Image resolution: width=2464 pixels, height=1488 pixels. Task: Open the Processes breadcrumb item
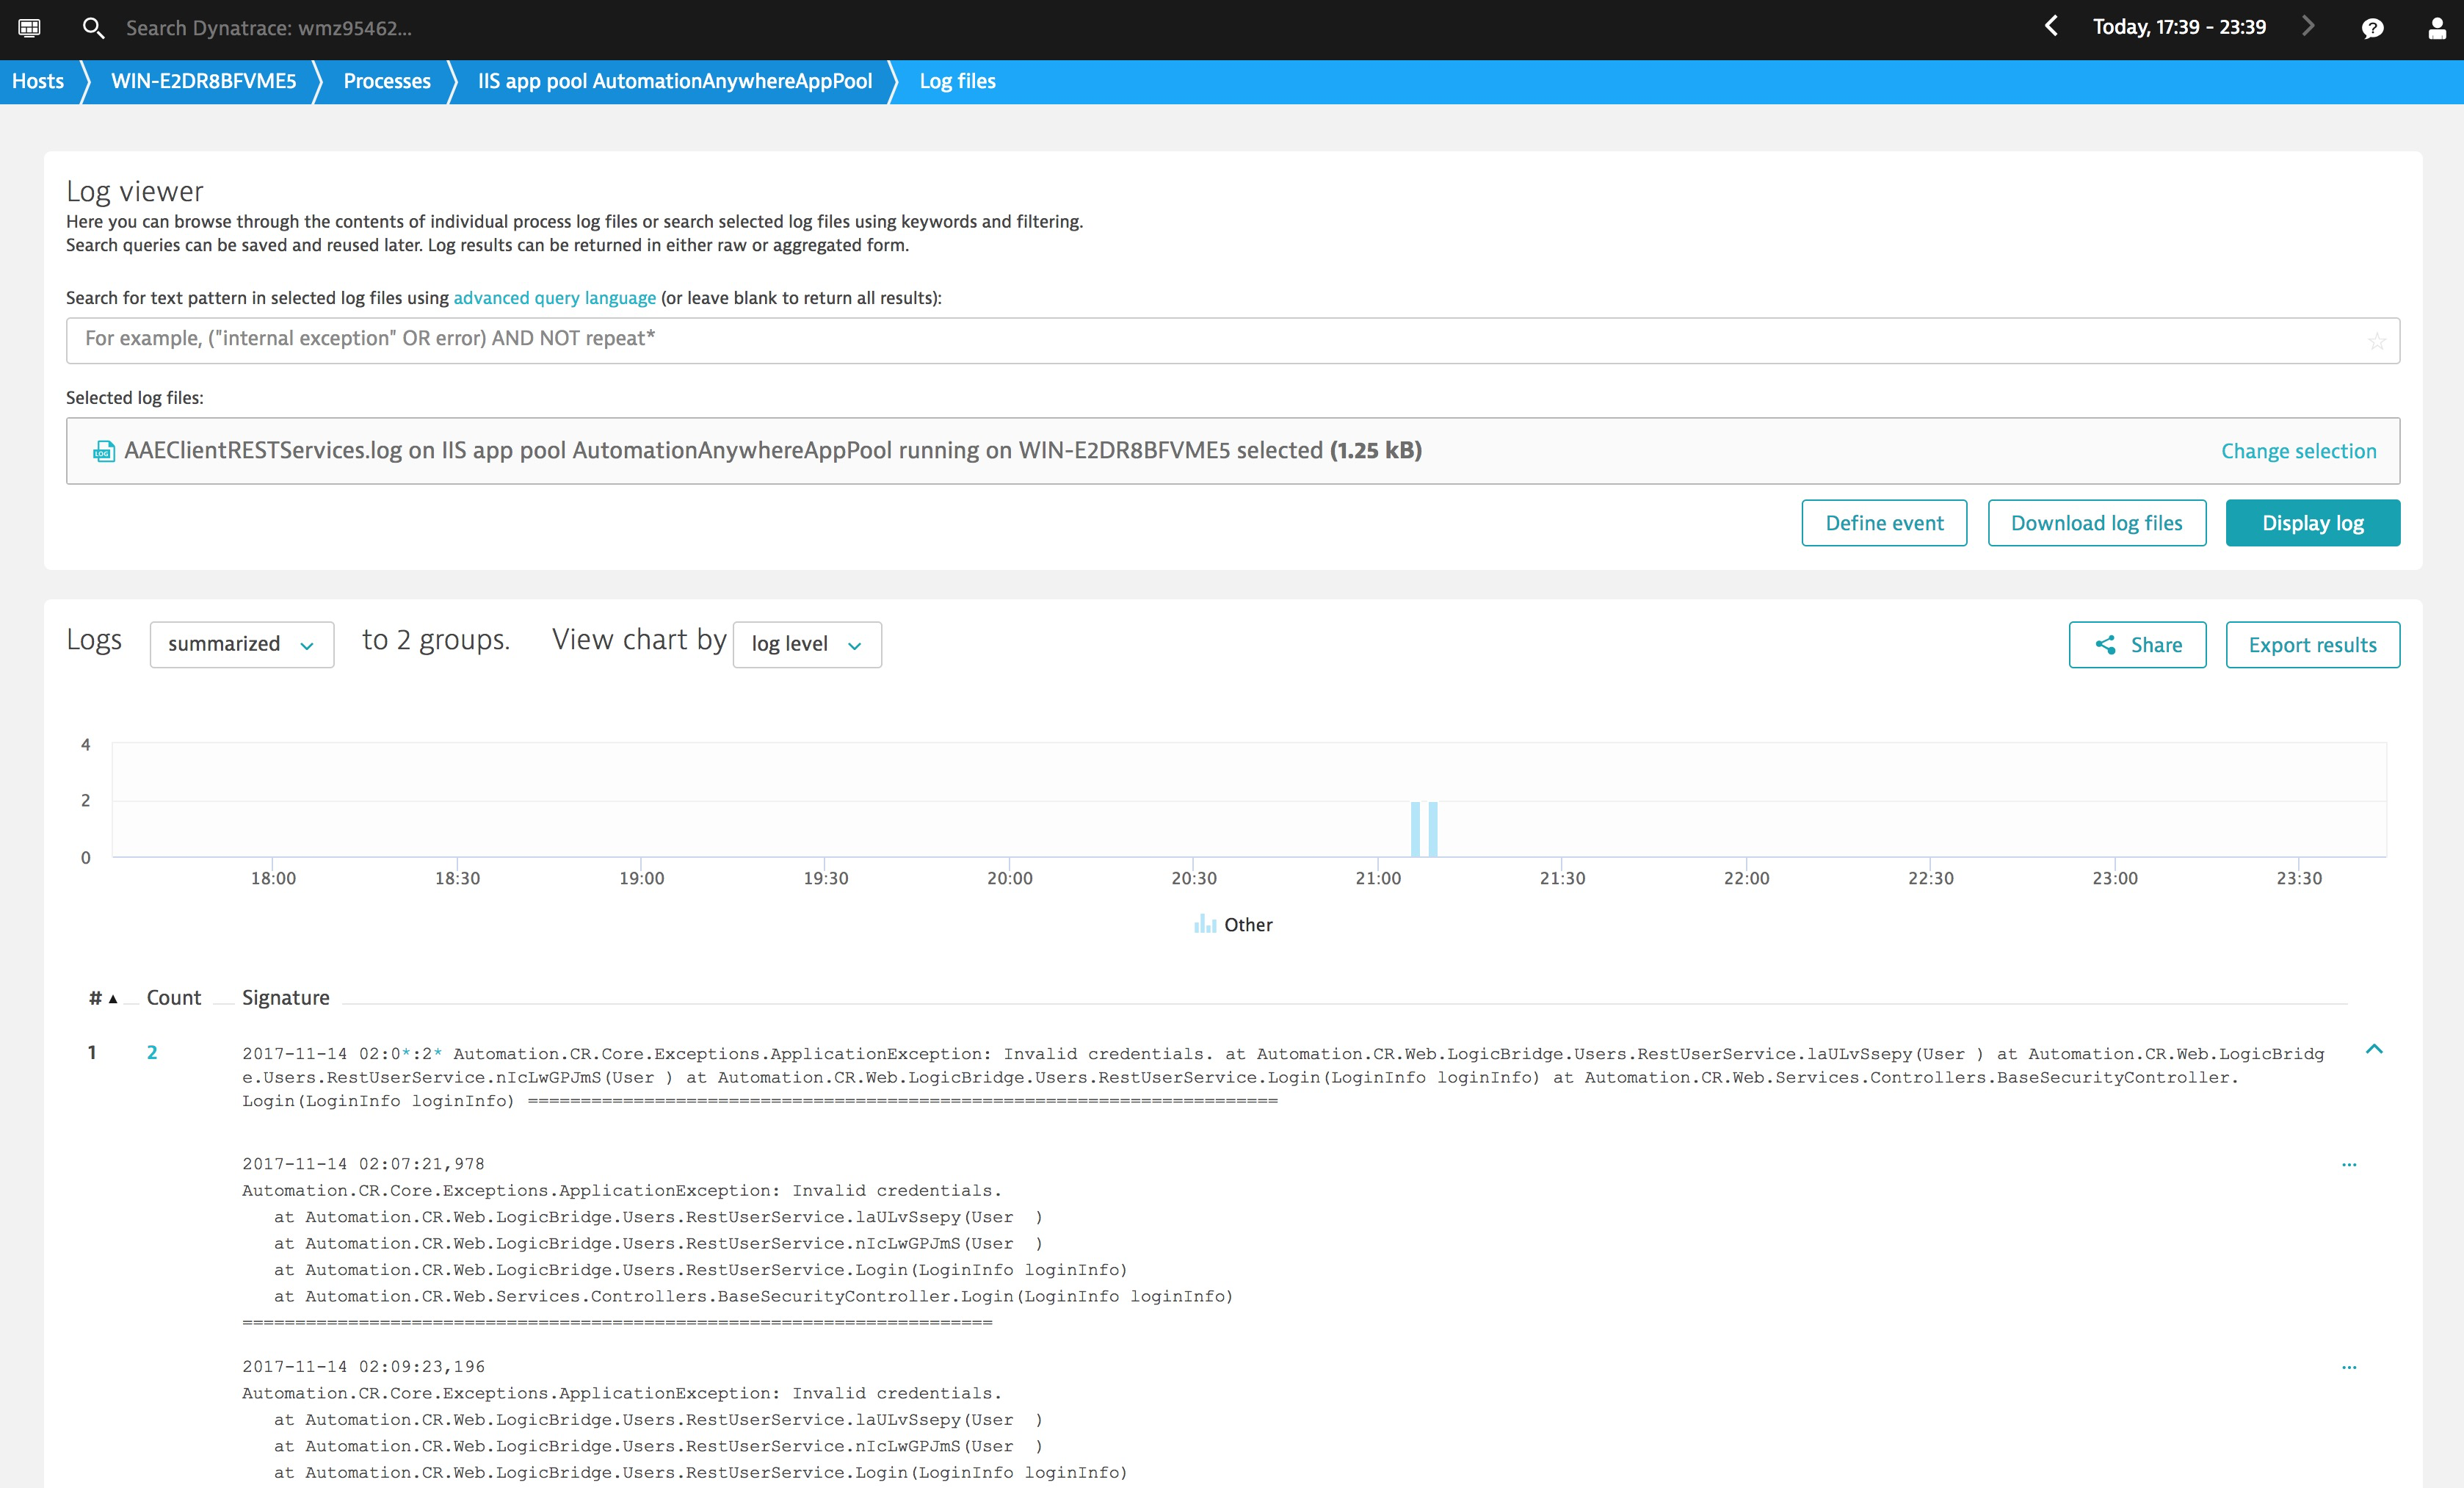(386, 81)
